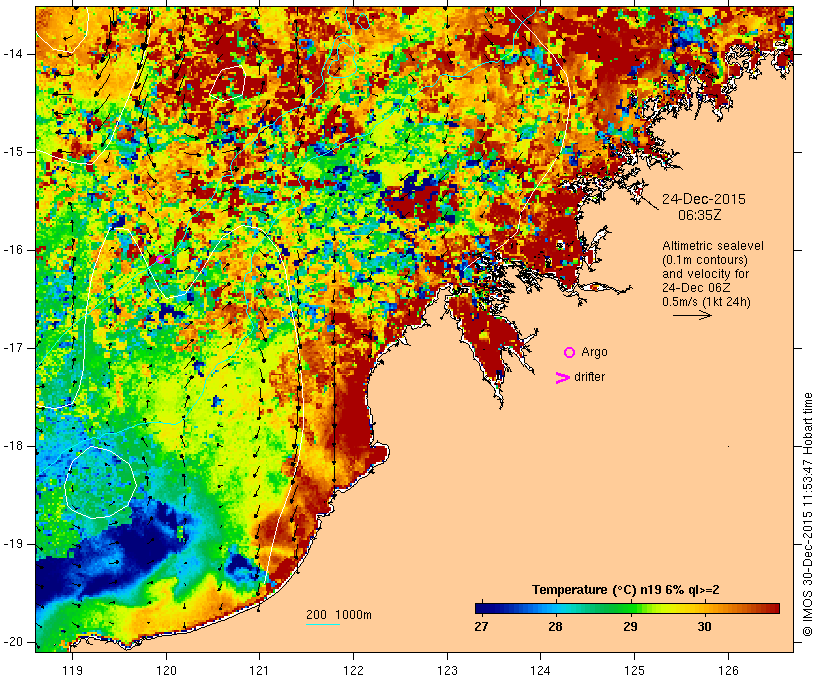Click the colorbar tick label 30

tap(704, 626)
